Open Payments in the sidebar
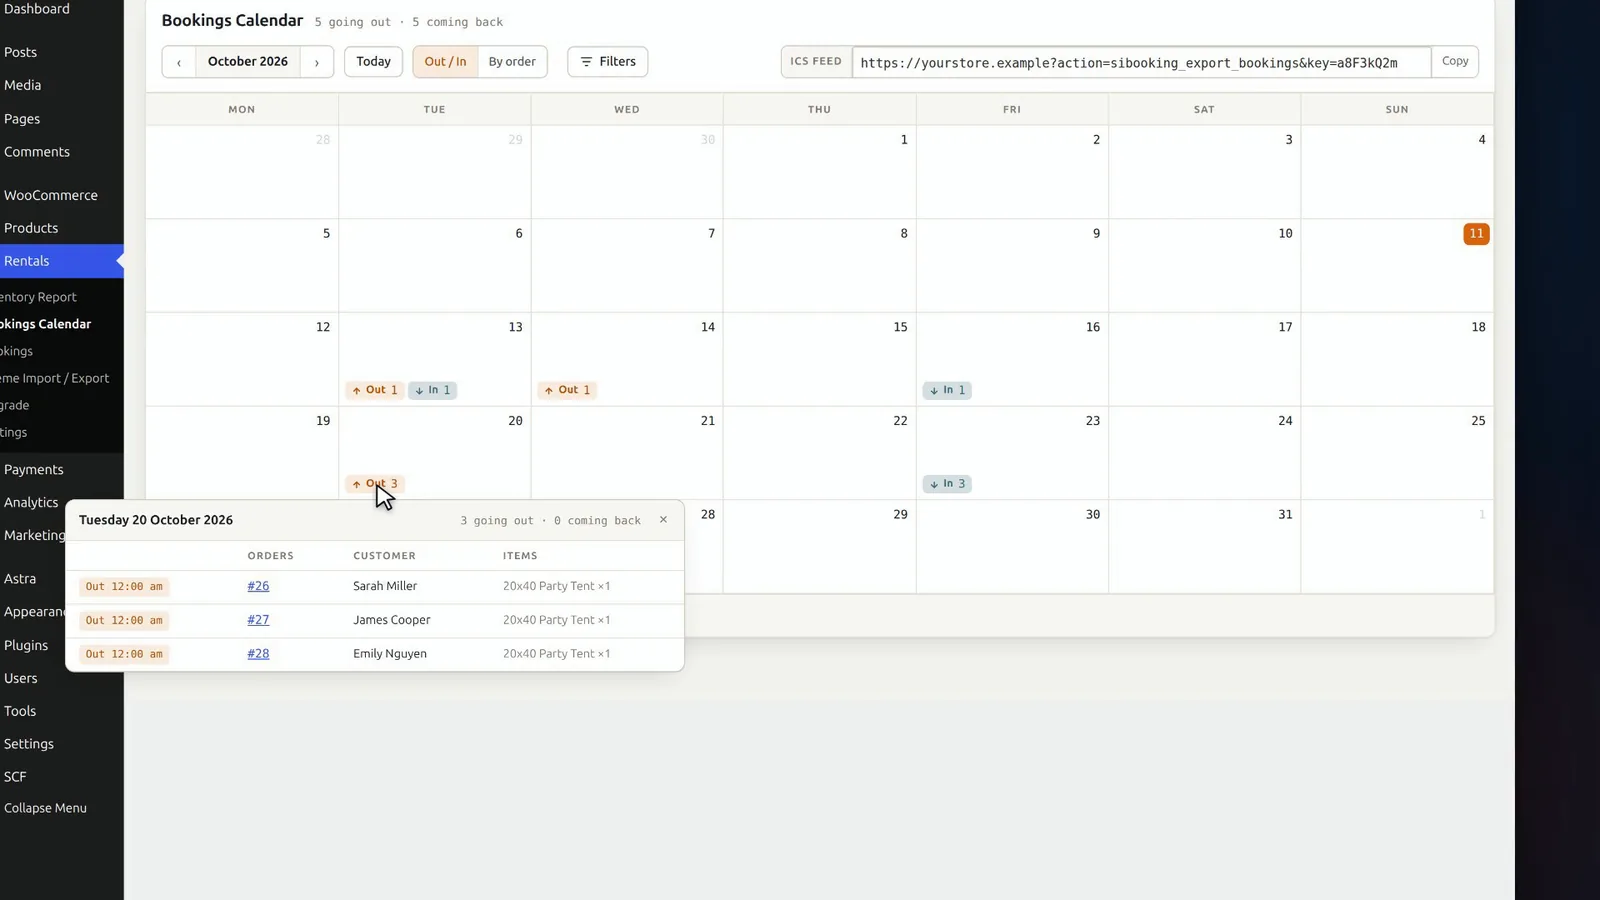 click(x=34, y=470)
